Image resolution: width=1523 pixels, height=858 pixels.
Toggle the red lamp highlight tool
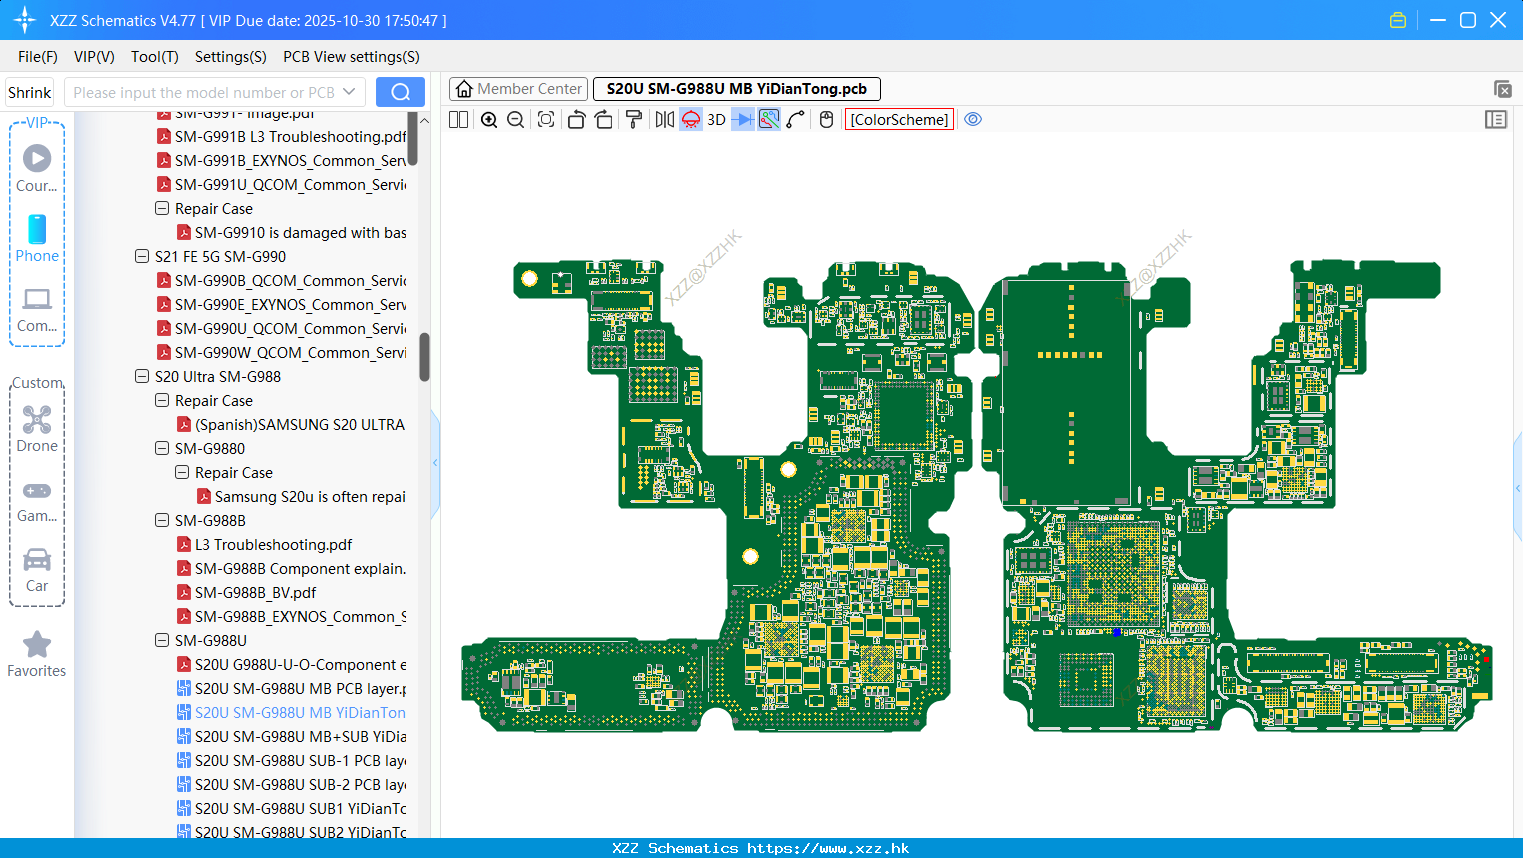691,119
